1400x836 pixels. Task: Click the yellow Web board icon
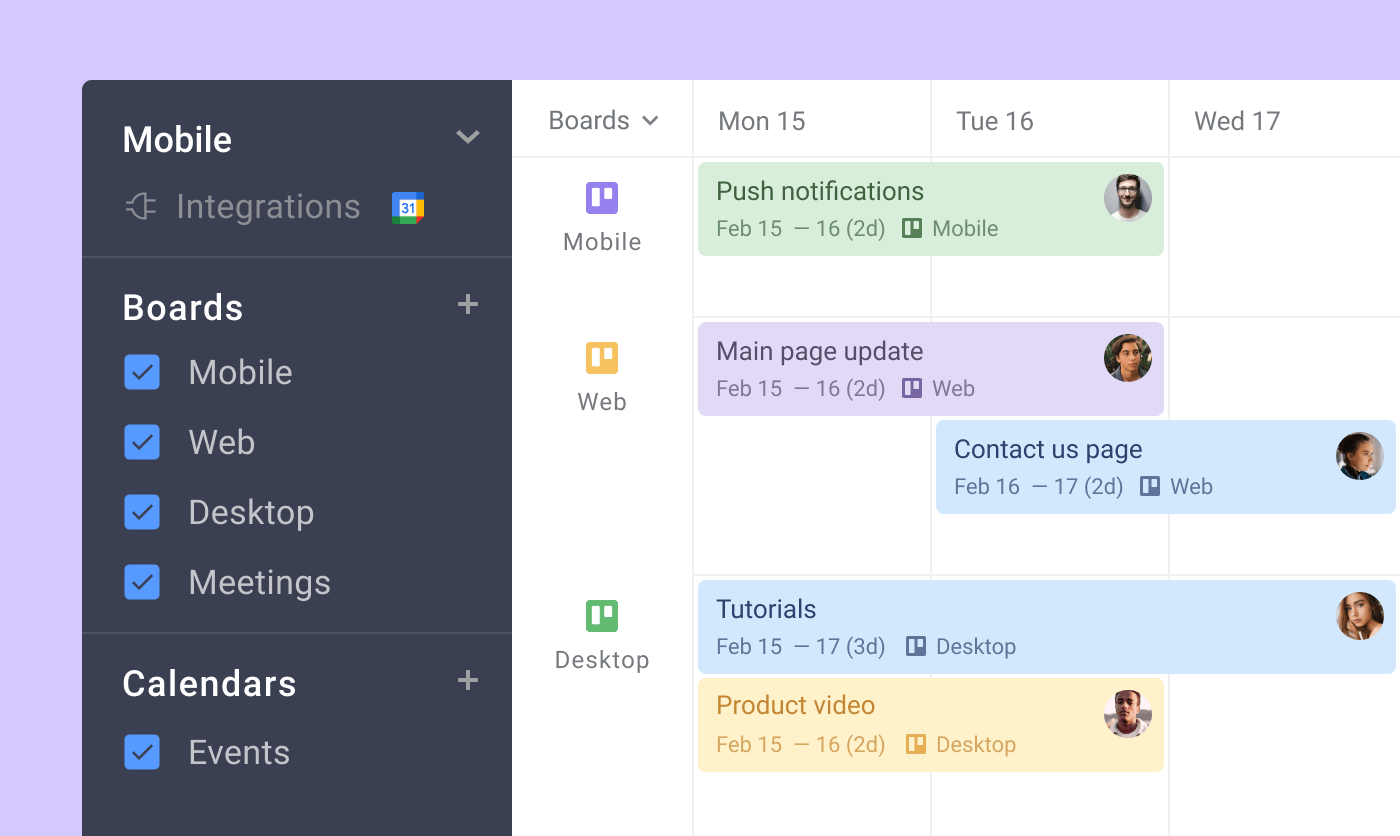601,357
